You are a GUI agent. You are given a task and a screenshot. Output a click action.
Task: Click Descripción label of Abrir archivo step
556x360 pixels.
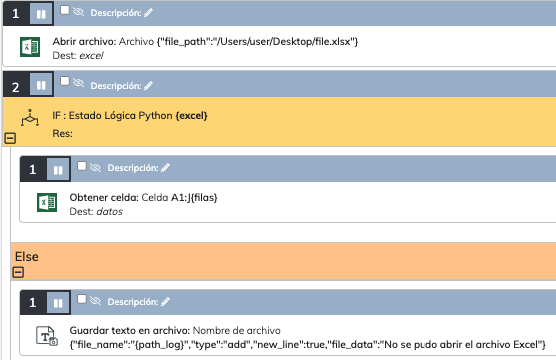click(116, 13)
